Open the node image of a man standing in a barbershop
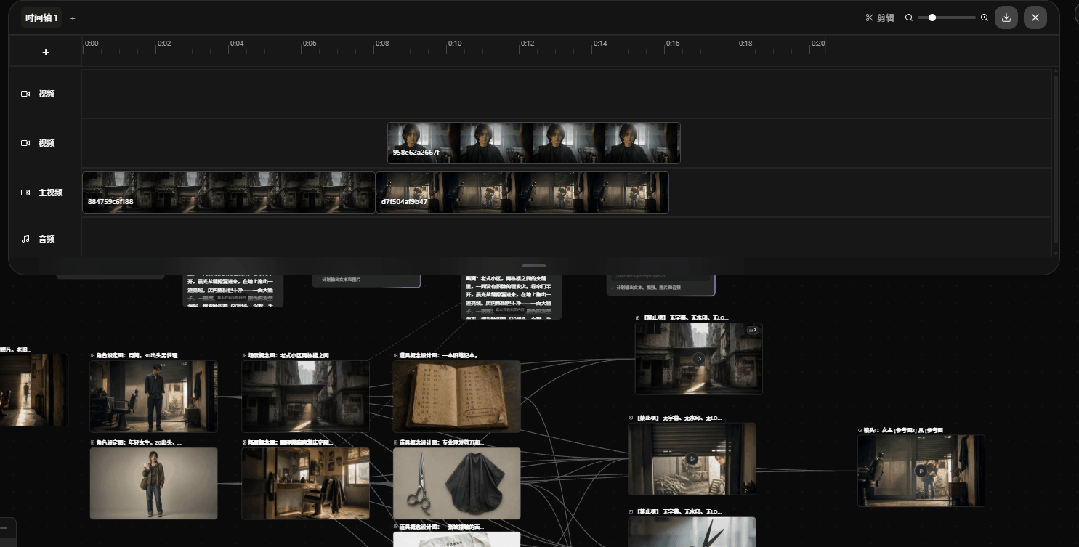1079x547 pixels. (x=153, y=396)
